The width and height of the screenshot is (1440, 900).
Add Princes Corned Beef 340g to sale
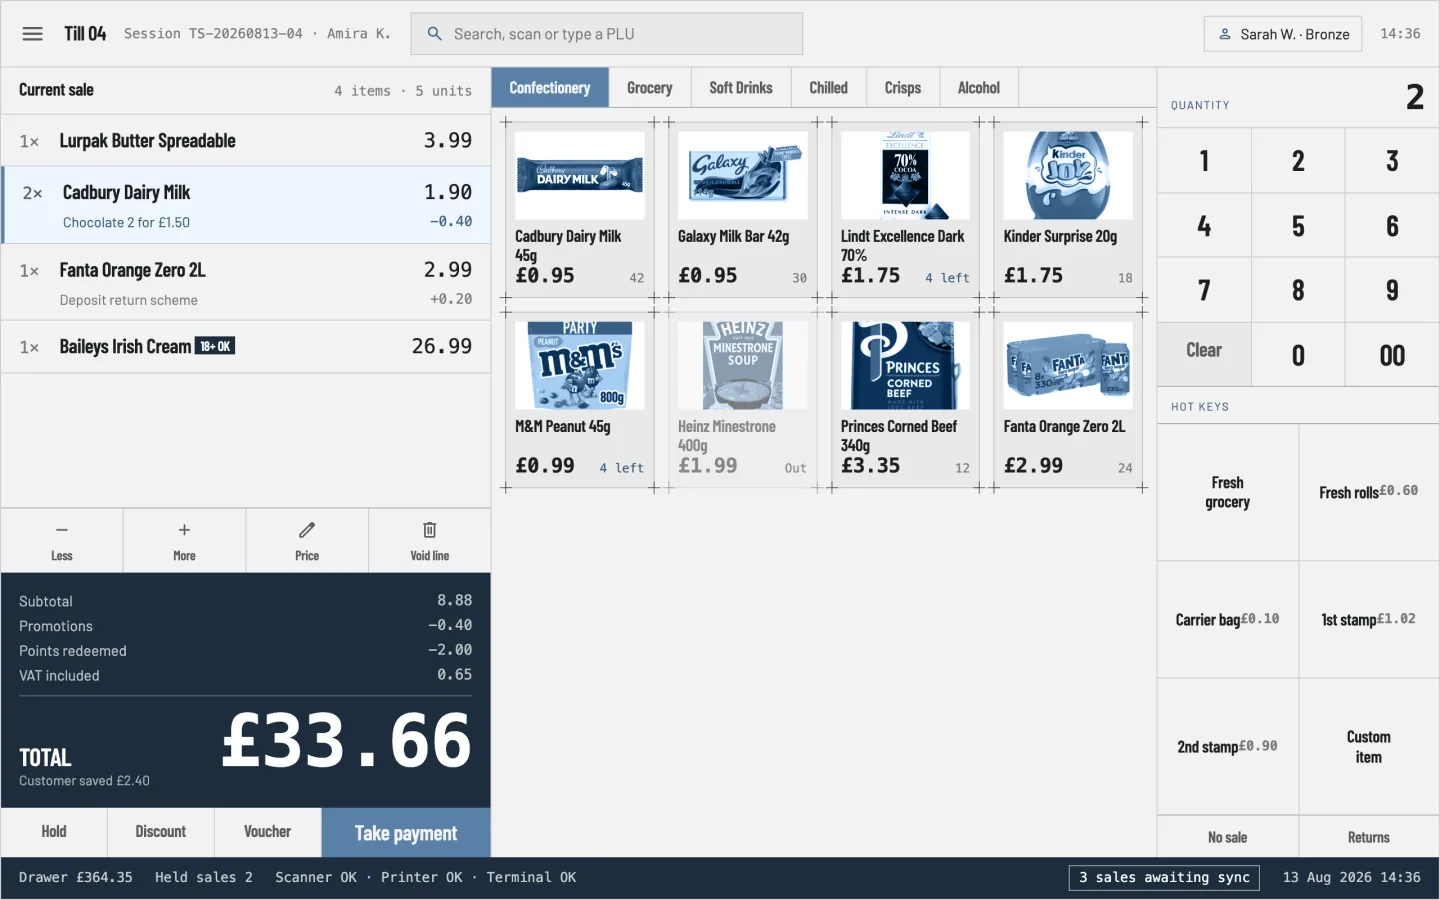pos(905,400)
